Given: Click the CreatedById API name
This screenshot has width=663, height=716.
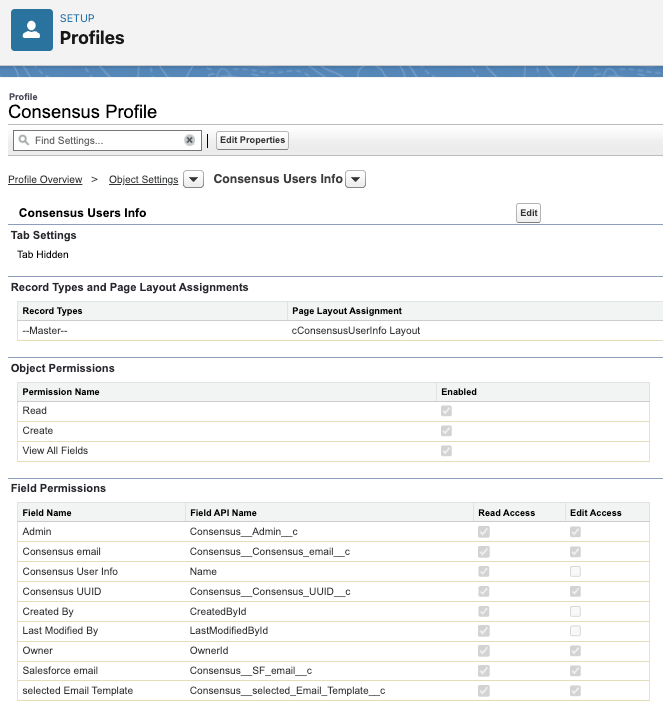Looking at the screenshot, I should (x=218, y=611).
